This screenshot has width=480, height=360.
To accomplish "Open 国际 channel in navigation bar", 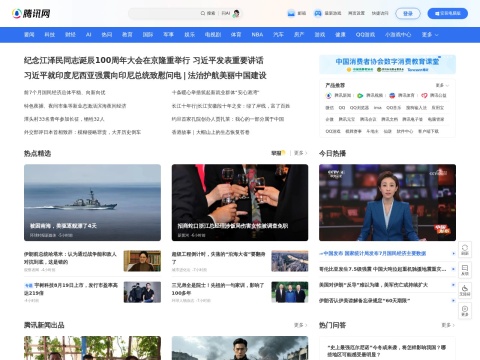I will (148, 34).
